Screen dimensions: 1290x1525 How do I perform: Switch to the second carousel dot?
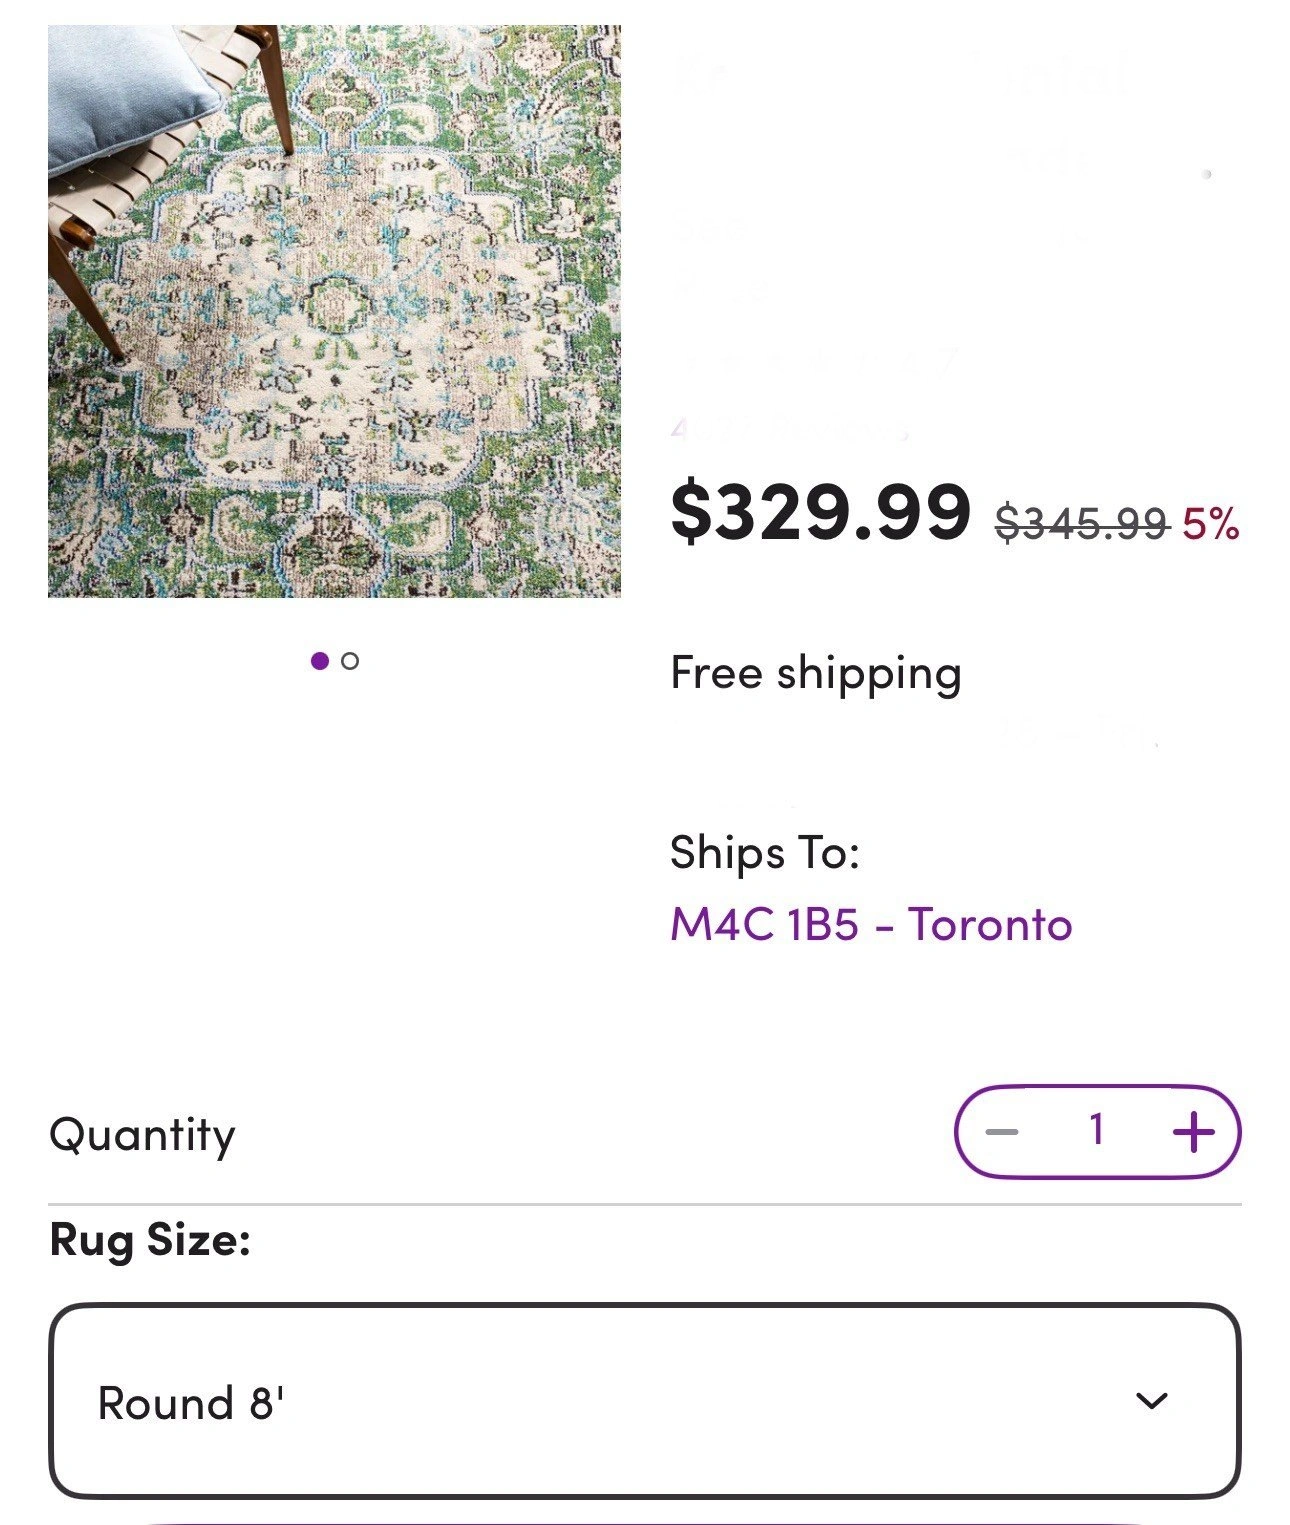pyautogui.click(x=350, y=661)
